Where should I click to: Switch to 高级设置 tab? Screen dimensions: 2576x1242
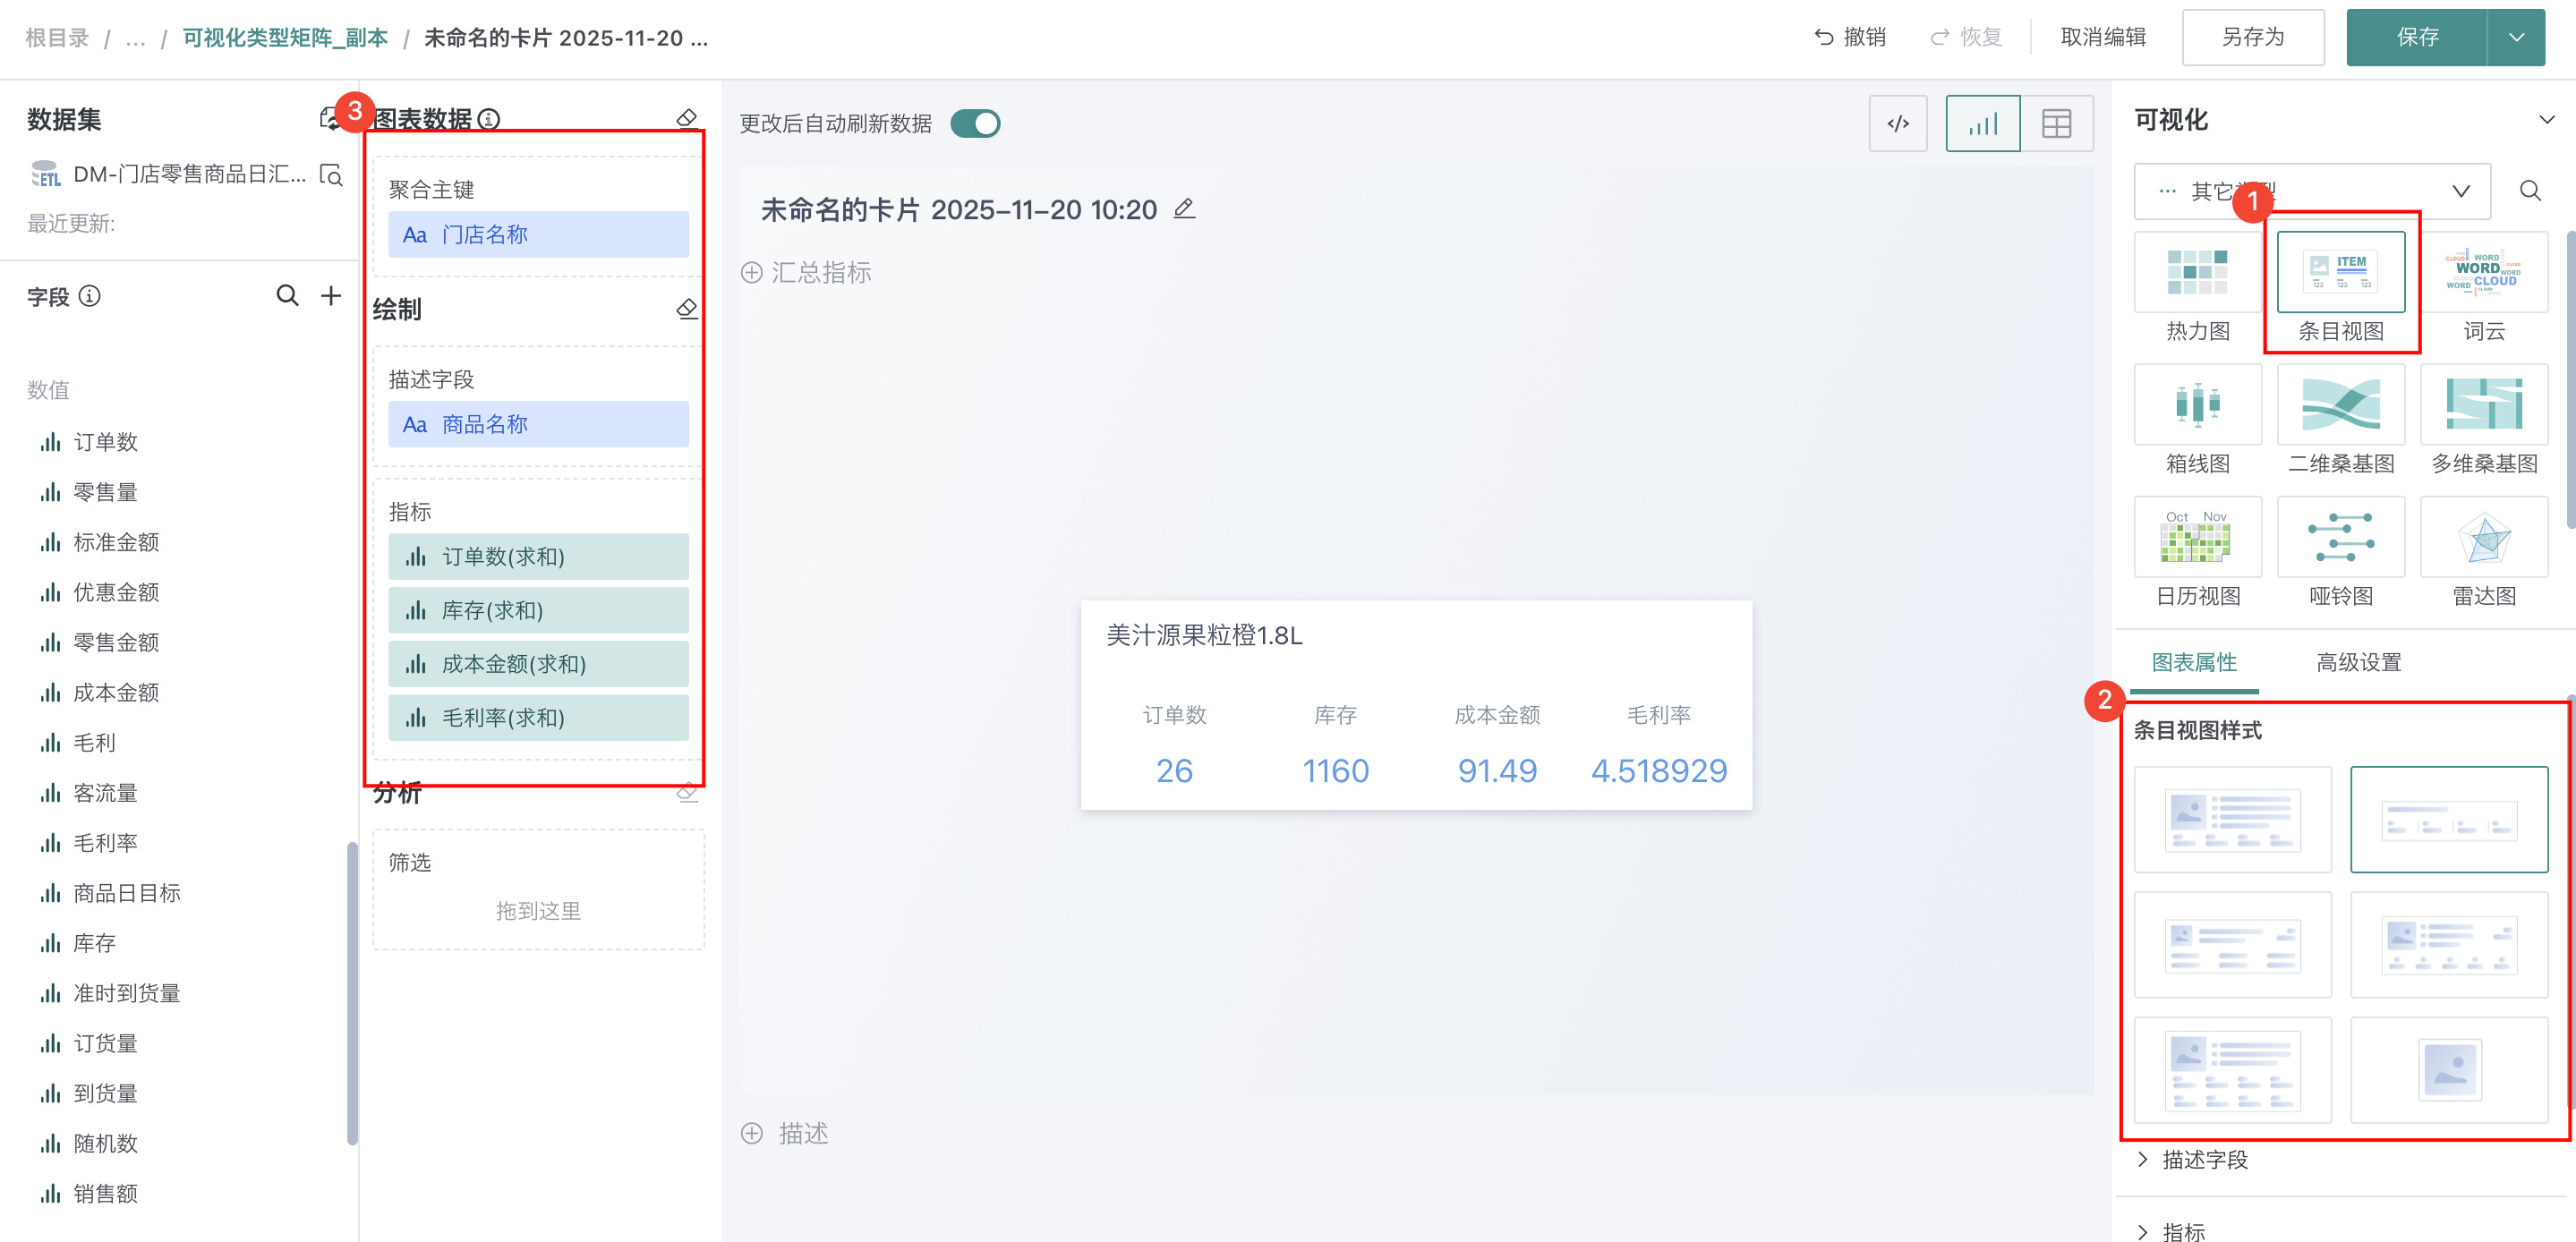pos(2358,662)
